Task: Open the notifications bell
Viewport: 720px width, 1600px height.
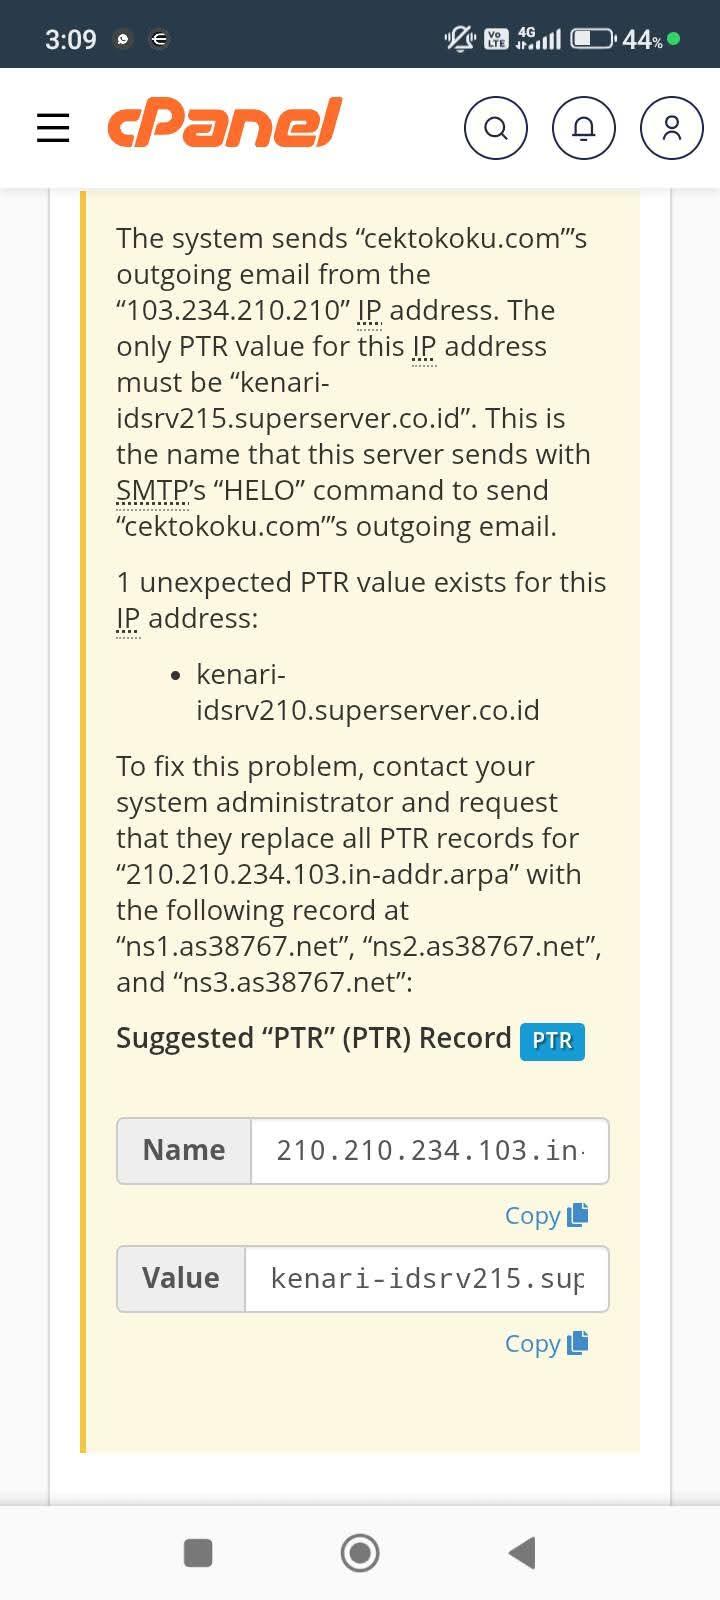Action: (584, 128)
